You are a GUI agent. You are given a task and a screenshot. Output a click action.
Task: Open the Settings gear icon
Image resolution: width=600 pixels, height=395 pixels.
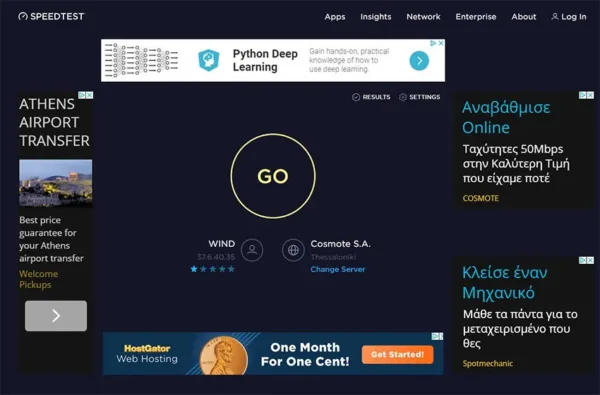pos(403,97)
